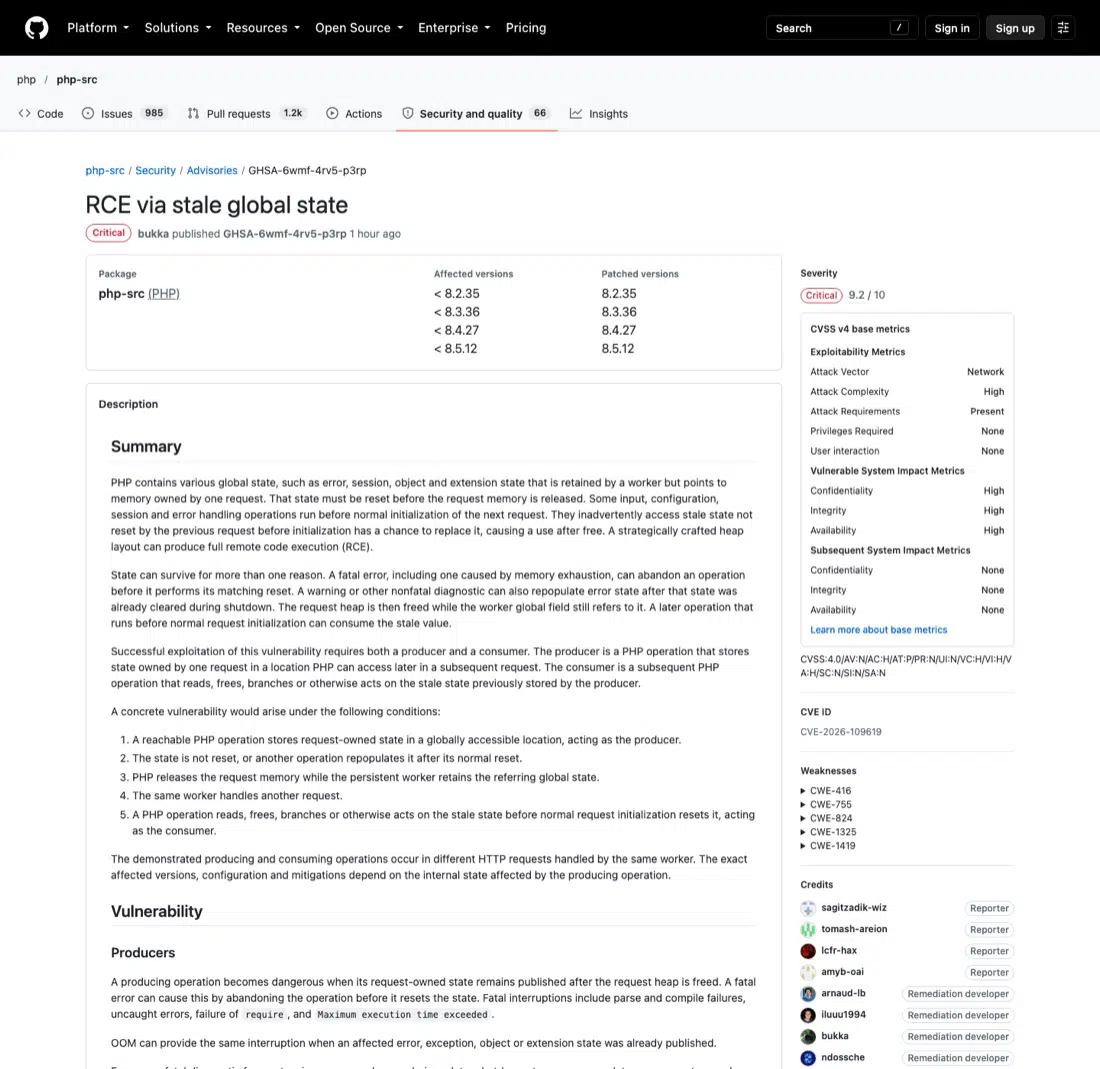This screenshot has width=1100, height=1069.
Task: Open the php owner link
Action: 26,79
